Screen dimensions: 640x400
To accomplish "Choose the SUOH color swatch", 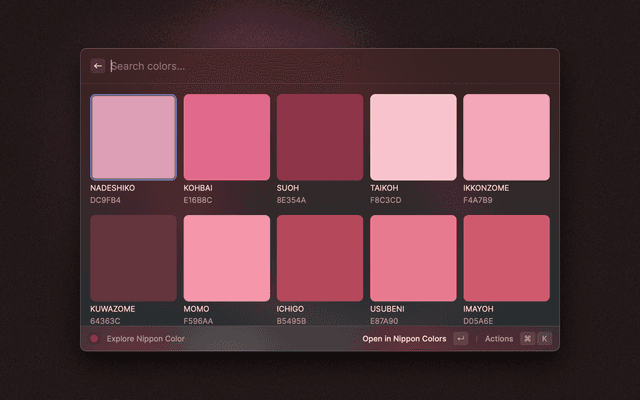I will click(x=320, y=137).
